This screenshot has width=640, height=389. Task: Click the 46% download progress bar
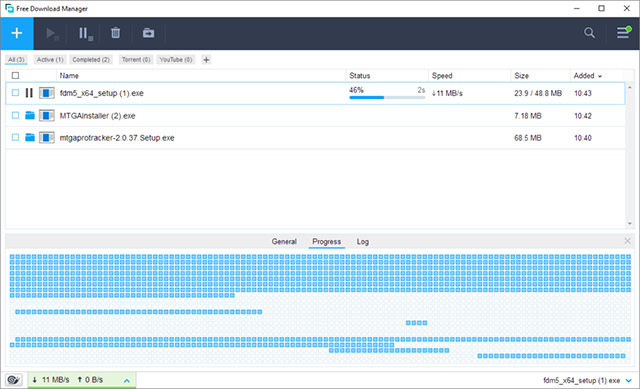(387, 98)
